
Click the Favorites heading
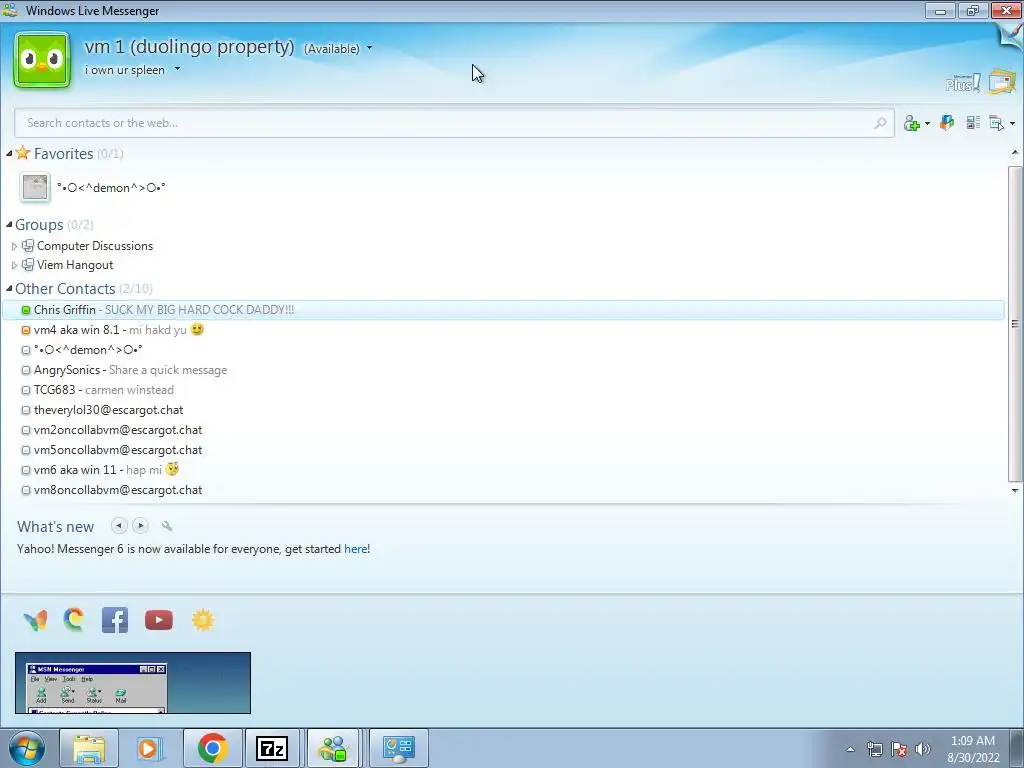(63, 153)
